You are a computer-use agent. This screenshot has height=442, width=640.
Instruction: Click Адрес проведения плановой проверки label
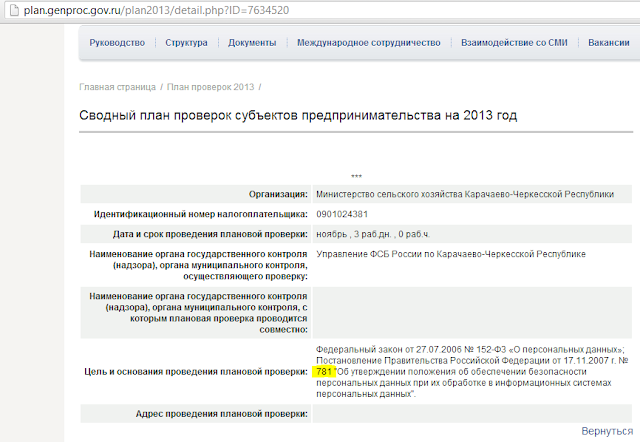click(222, 414)
